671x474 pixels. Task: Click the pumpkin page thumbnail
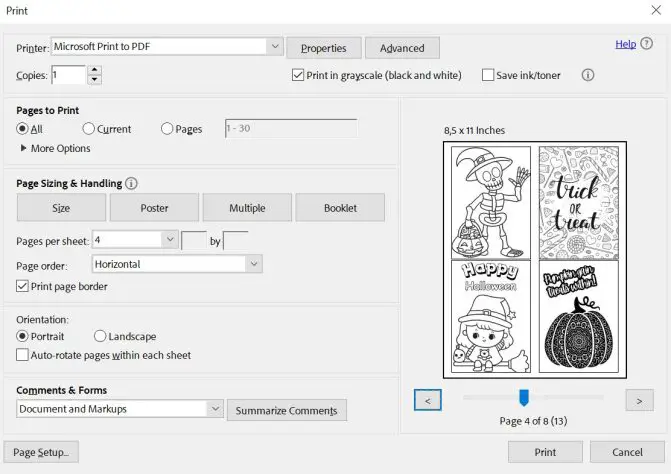tap(579, 317)
